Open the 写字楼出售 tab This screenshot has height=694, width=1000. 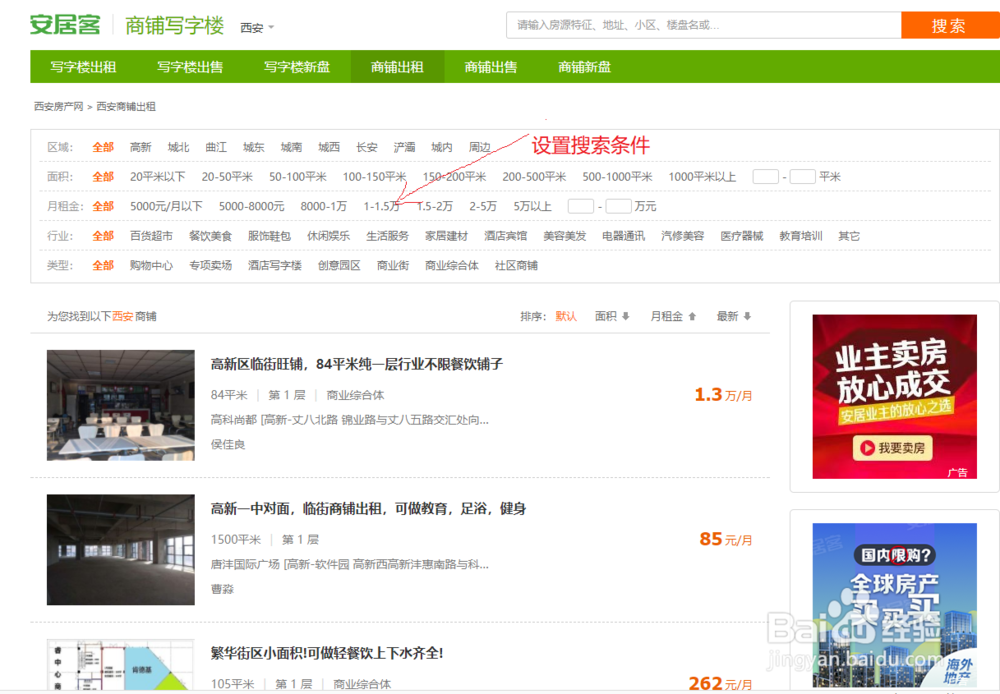point(190,67)
